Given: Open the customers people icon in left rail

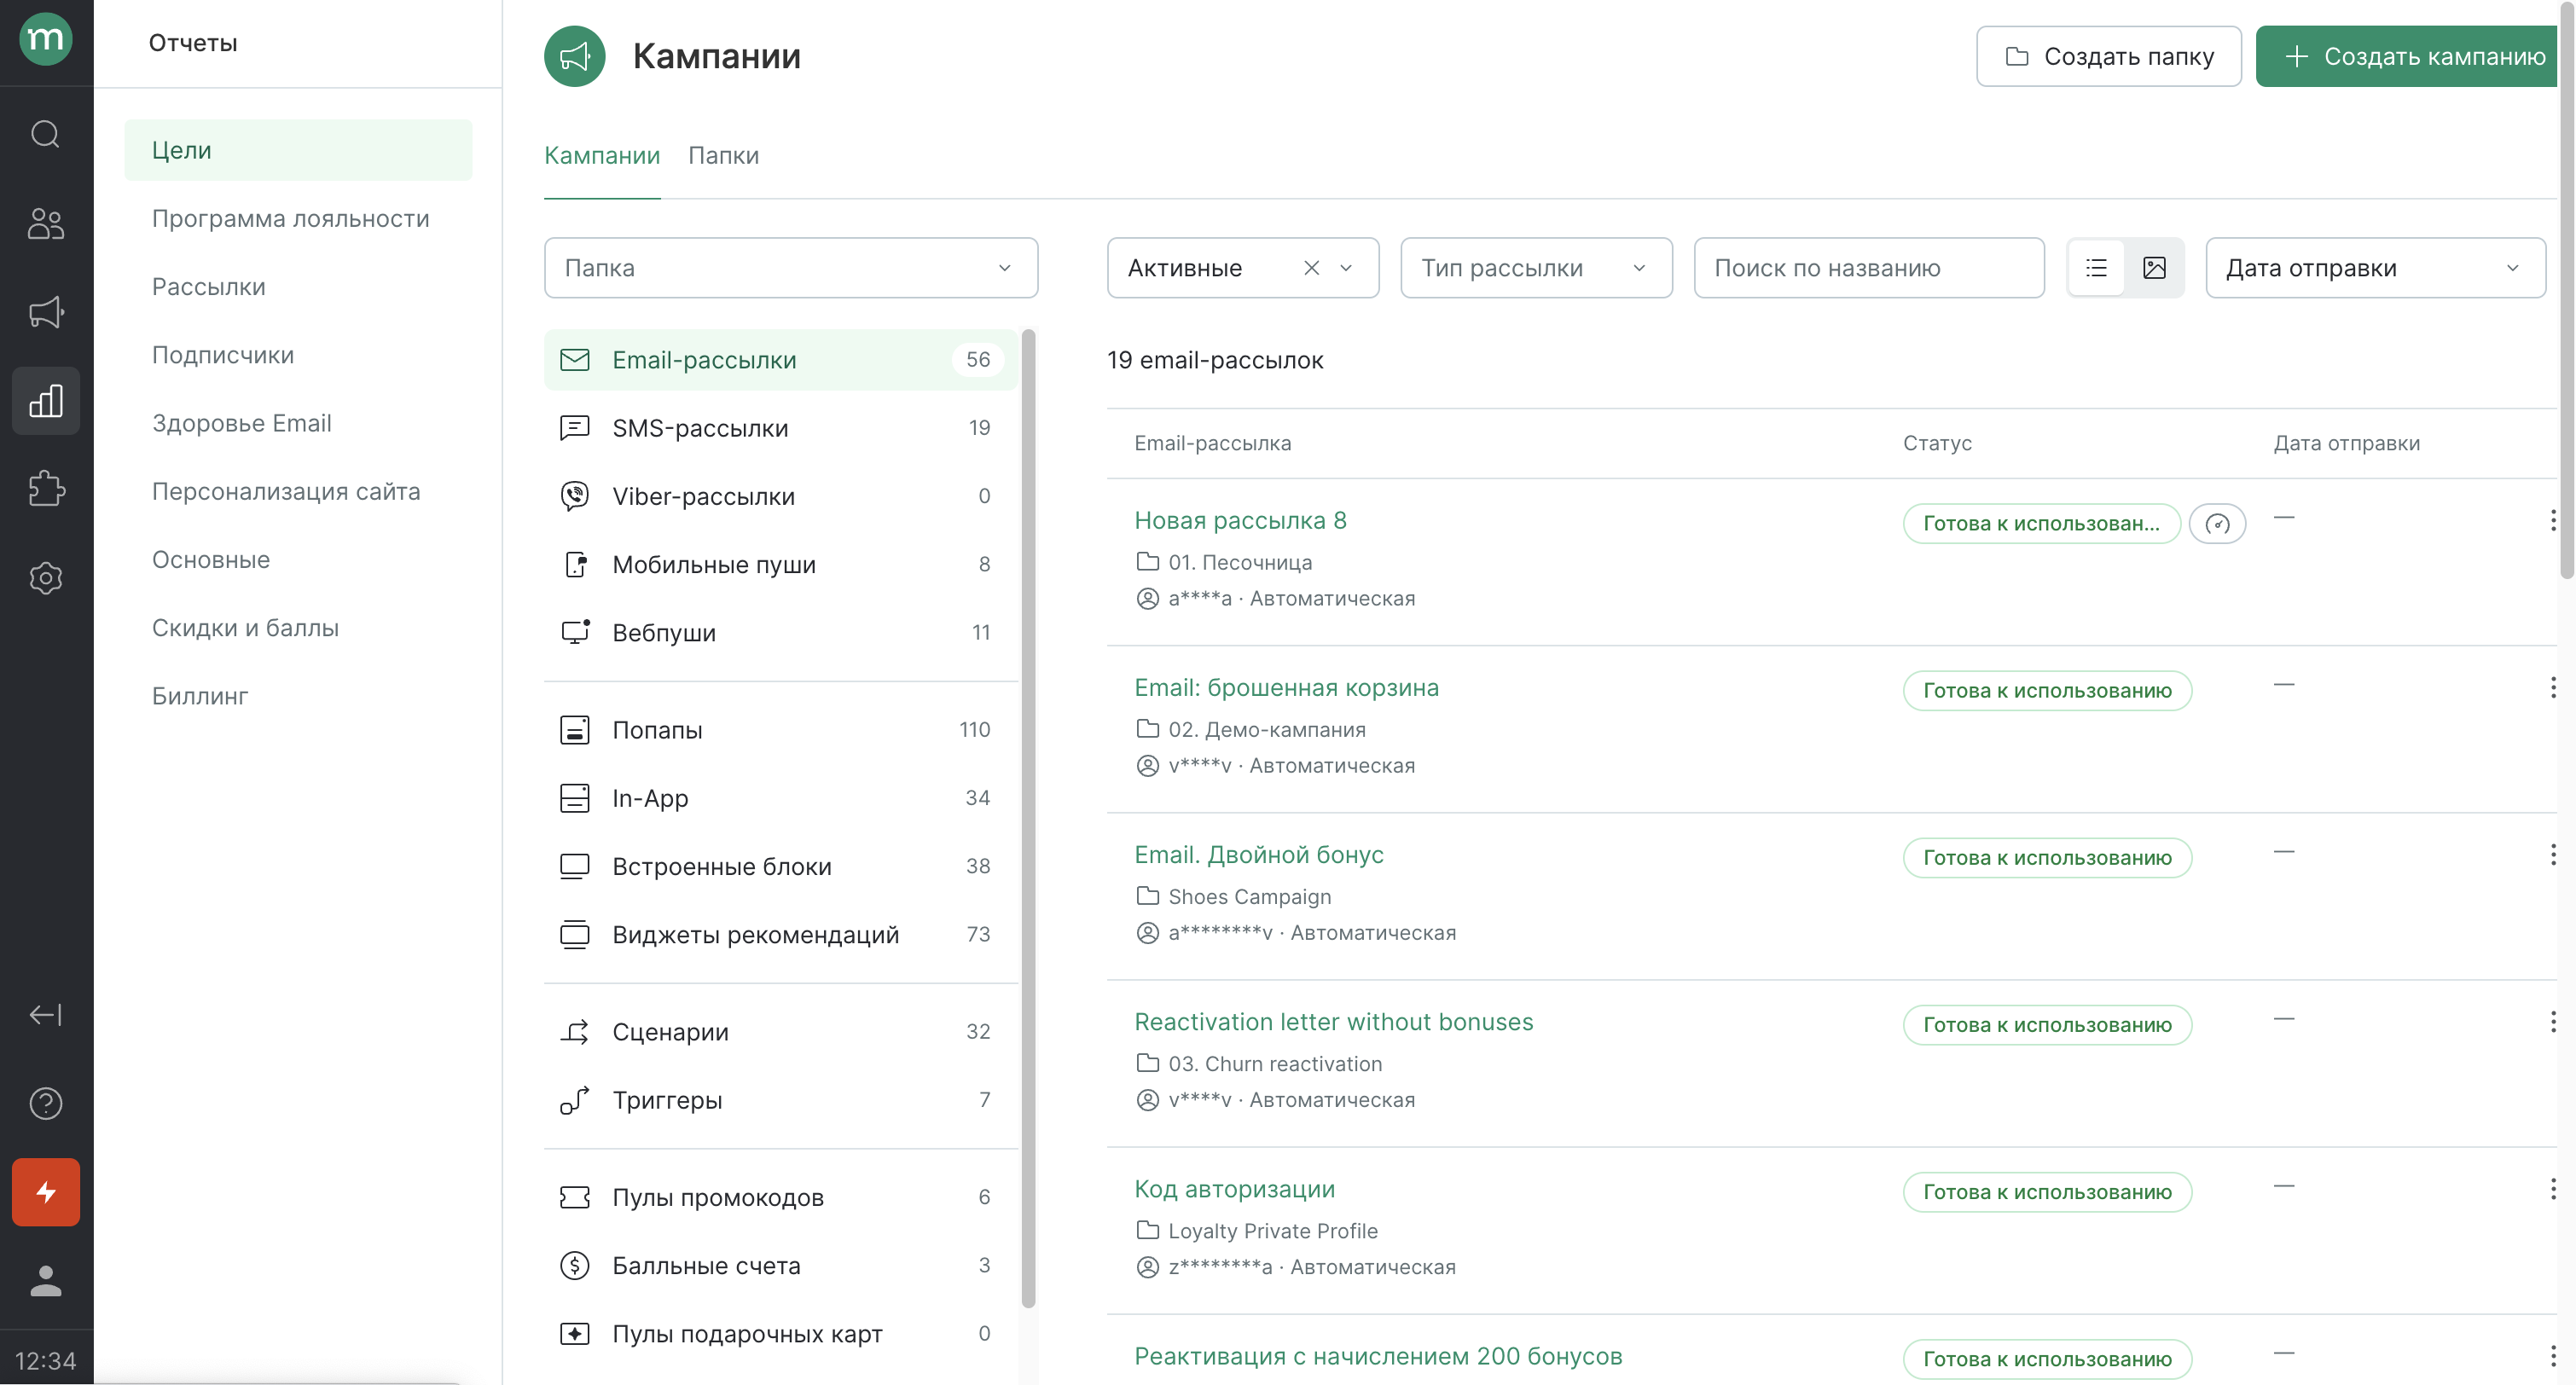Looking at the screenshot, I should pyautogui.click(x=46, y=223).
